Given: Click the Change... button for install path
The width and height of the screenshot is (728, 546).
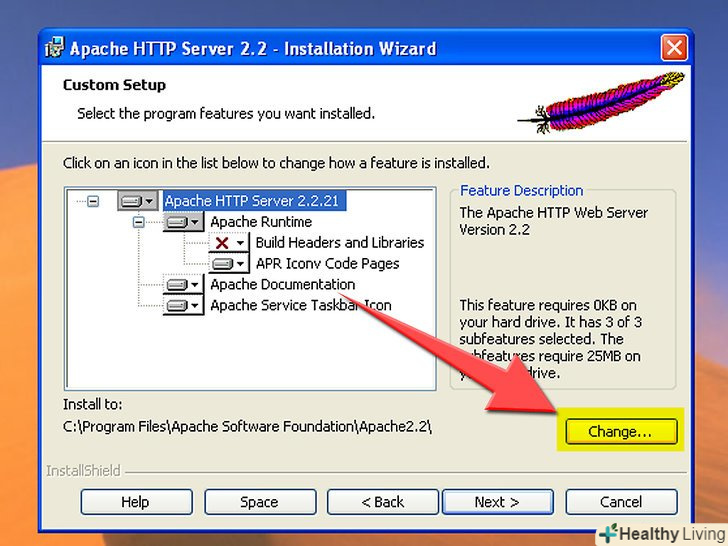Looking at the screenshot, I should [621, 431].
